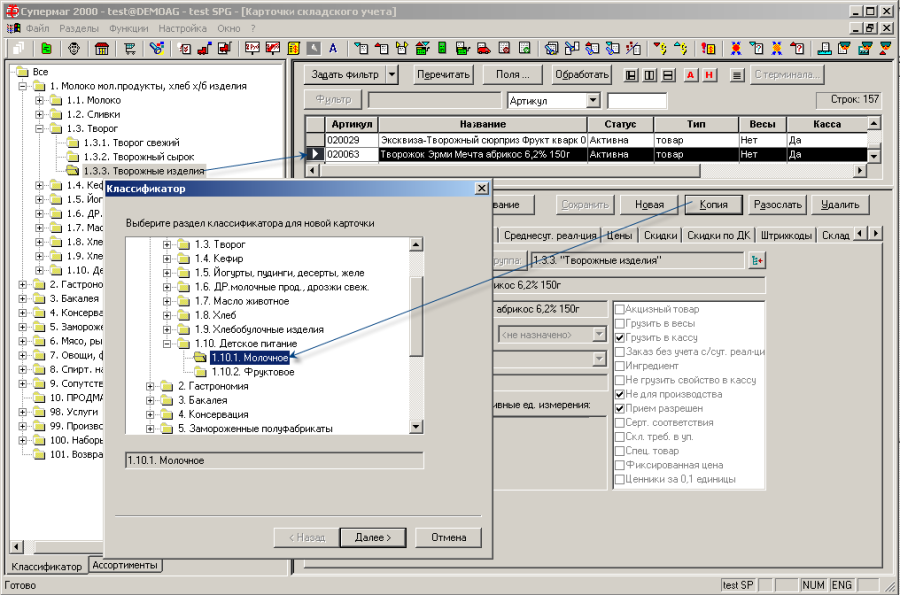The height and width of the screenshot is (595, 900).
Task: Switch to the Ассортименты tab
Action: click(125, 565)
